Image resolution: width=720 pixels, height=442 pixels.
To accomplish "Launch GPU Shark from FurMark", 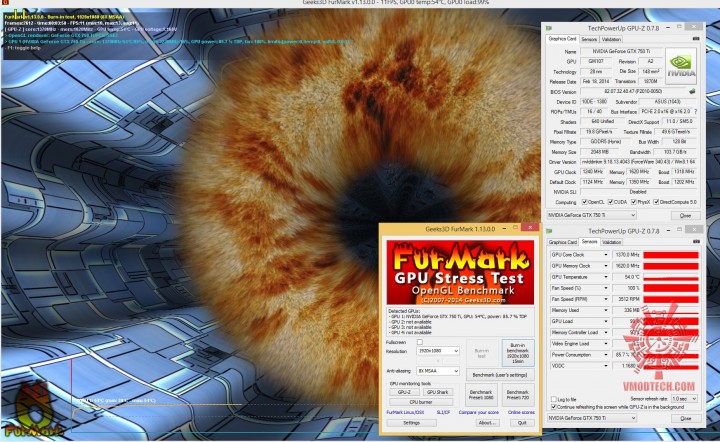I will click(437, 392).
